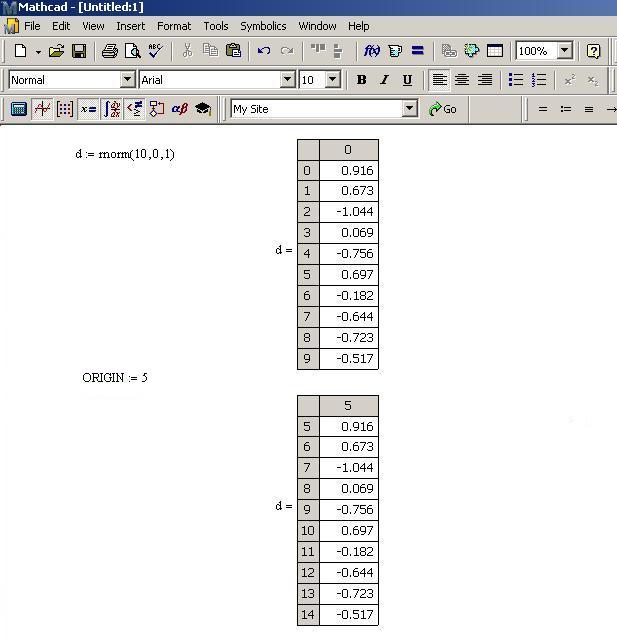Open Boolean toolbar icon
The image size is (617, 638).
(134, 109)
